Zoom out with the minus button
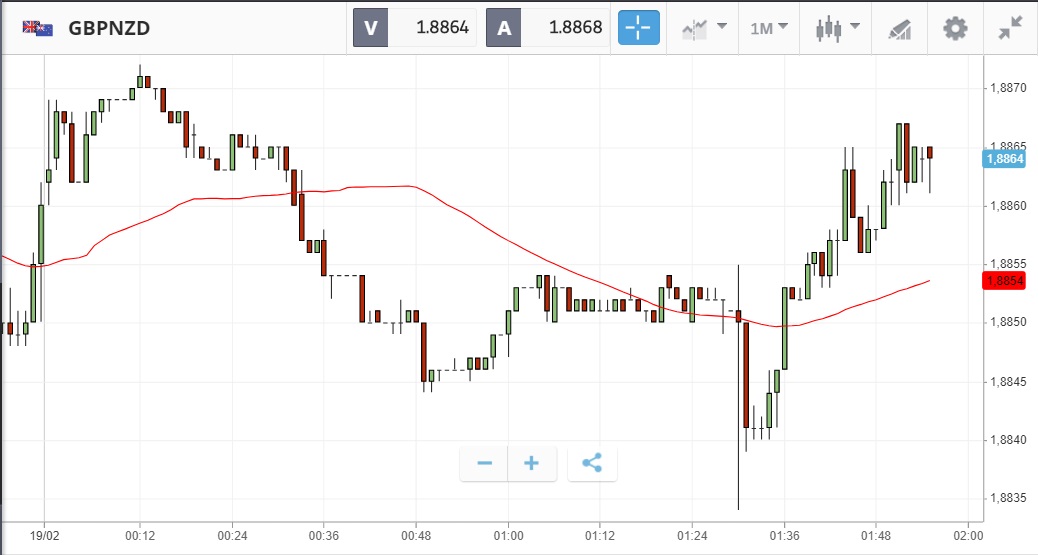The height and width of the screenshot is (555, 1038). [485, 463]
